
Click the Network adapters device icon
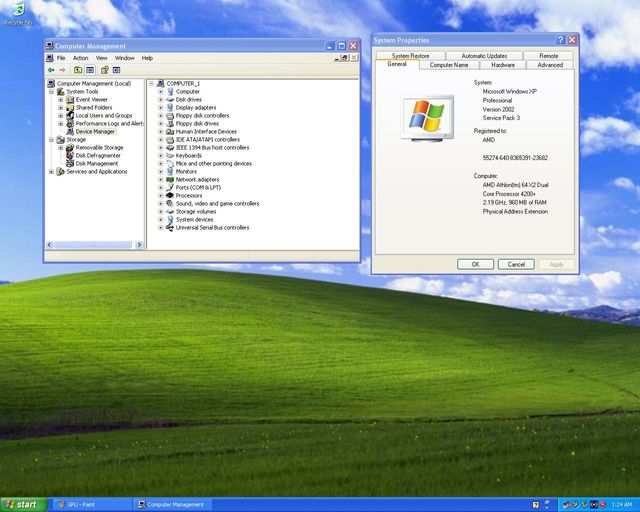tap(170, 180)
